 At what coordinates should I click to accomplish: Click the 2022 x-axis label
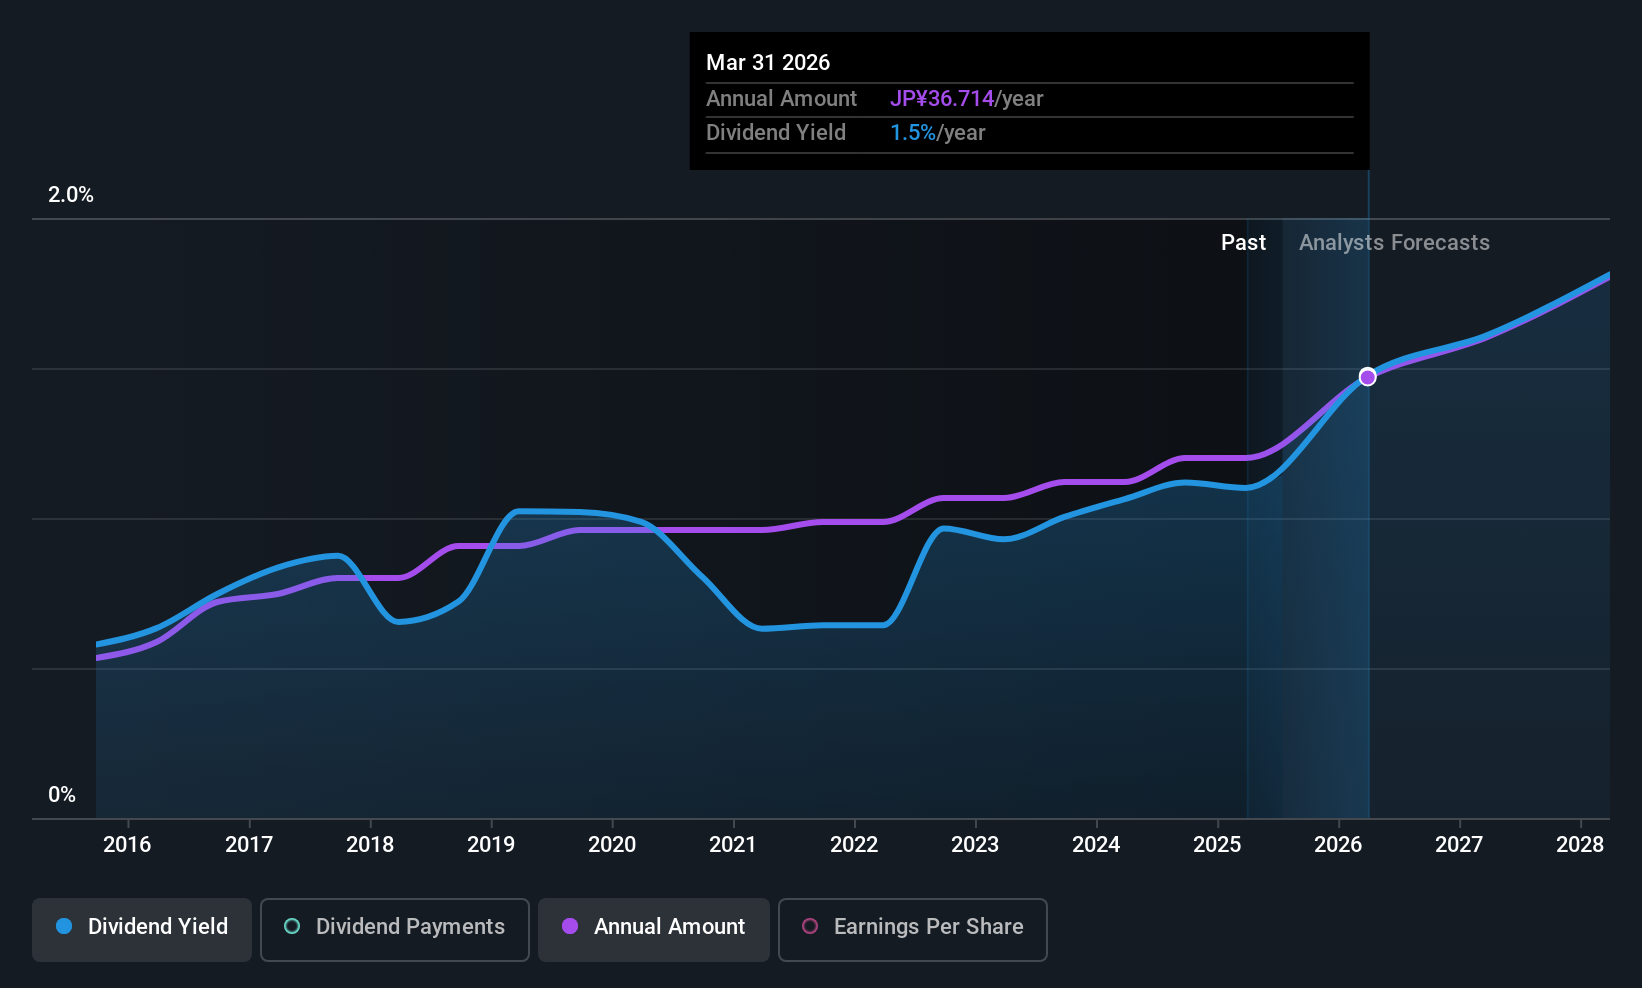854,845
